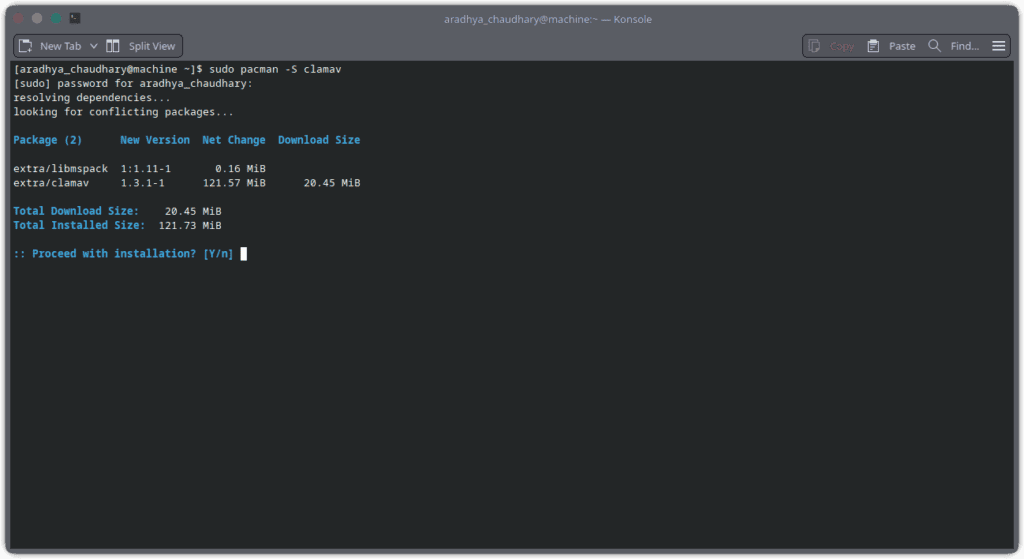Click 'extra/clamav' package name
This screenshot has height=559, width=1024.
pos(51,184)
